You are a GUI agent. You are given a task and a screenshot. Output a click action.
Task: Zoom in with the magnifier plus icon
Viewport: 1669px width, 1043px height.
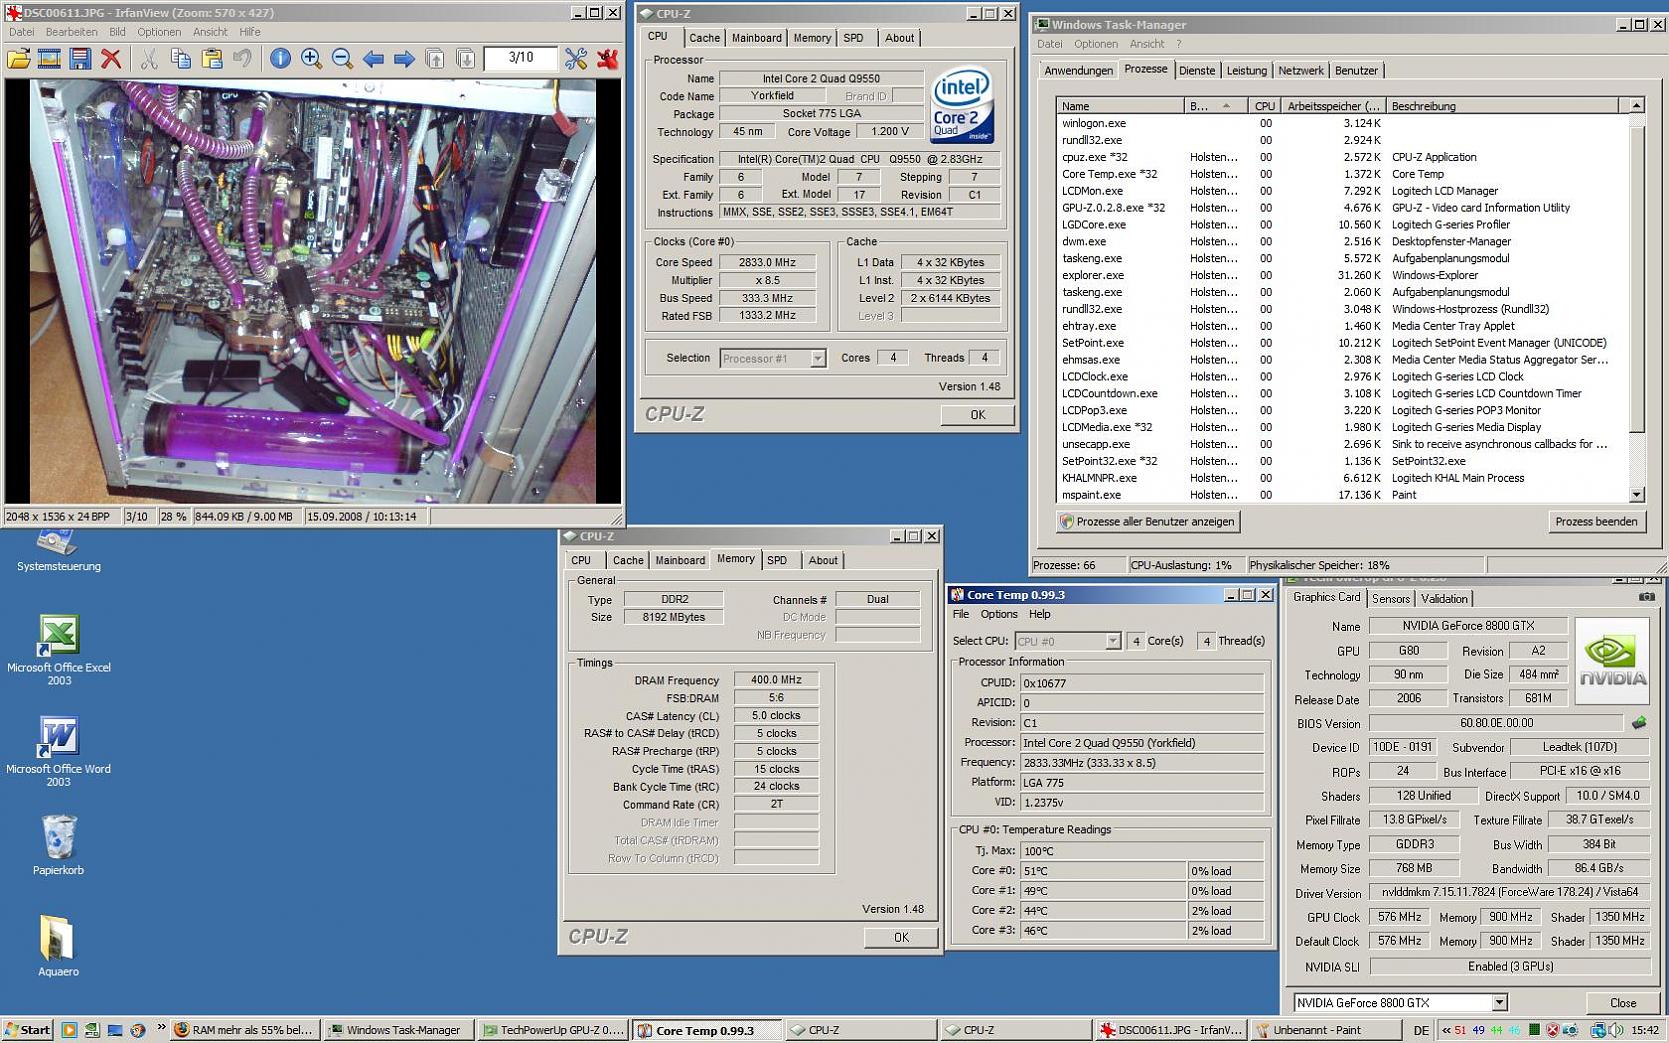pyautogui.click(x=311, y=59)
